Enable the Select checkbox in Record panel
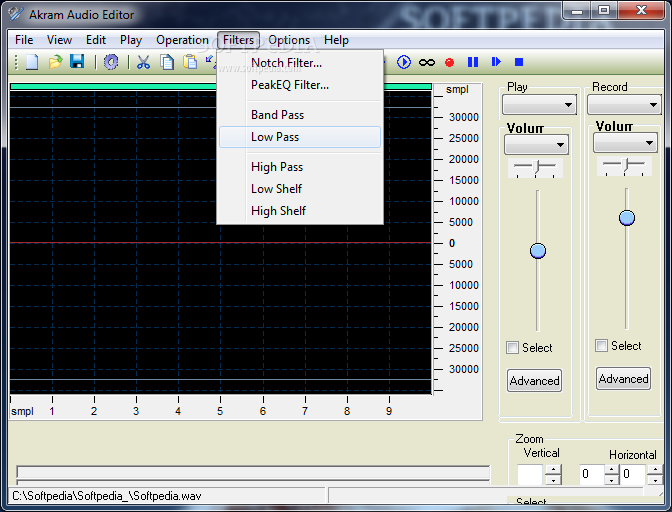The image size is (672, 512). pyautogui.click(x=601, y=345)
